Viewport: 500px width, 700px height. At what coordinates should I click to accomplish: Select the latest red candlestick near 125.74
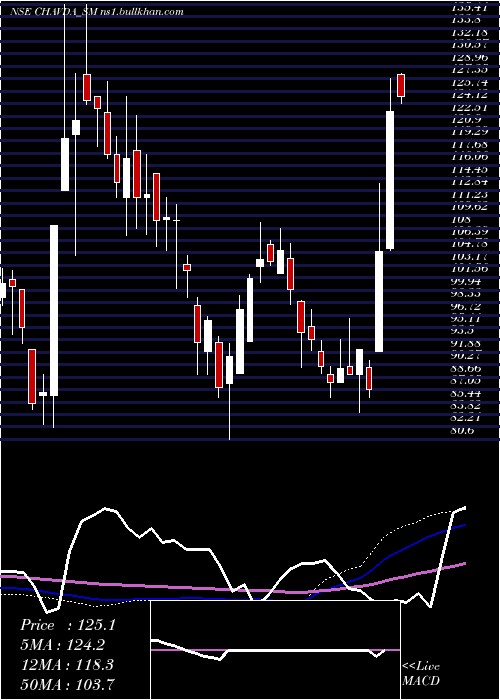[401, 85]
